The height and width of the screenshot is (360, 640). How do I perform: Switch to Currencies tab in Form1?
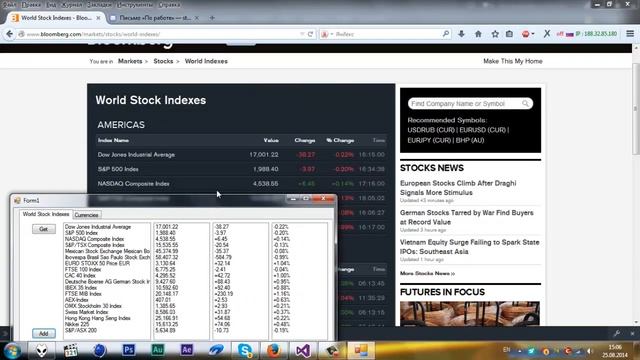click(87, 215)
